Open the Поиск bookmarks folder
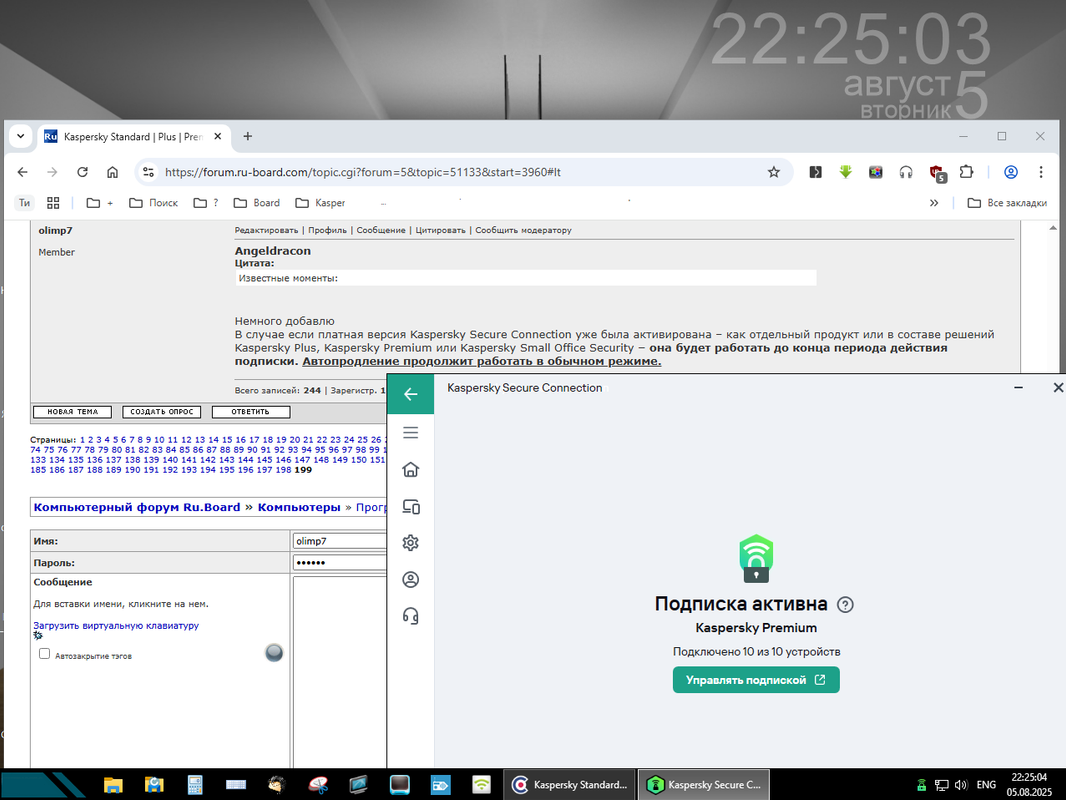Screen dimensions: 1066x800 pyautogui.click(x=154, y=203)
